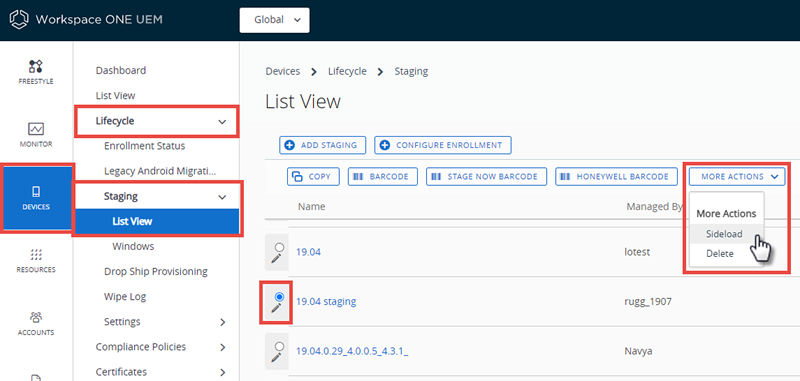This screenshot has width=800, height=381.
Task: Open the 19.04.0.29_4.0.0.5_4.3.1_ link
Action: [x=352, y=351]
